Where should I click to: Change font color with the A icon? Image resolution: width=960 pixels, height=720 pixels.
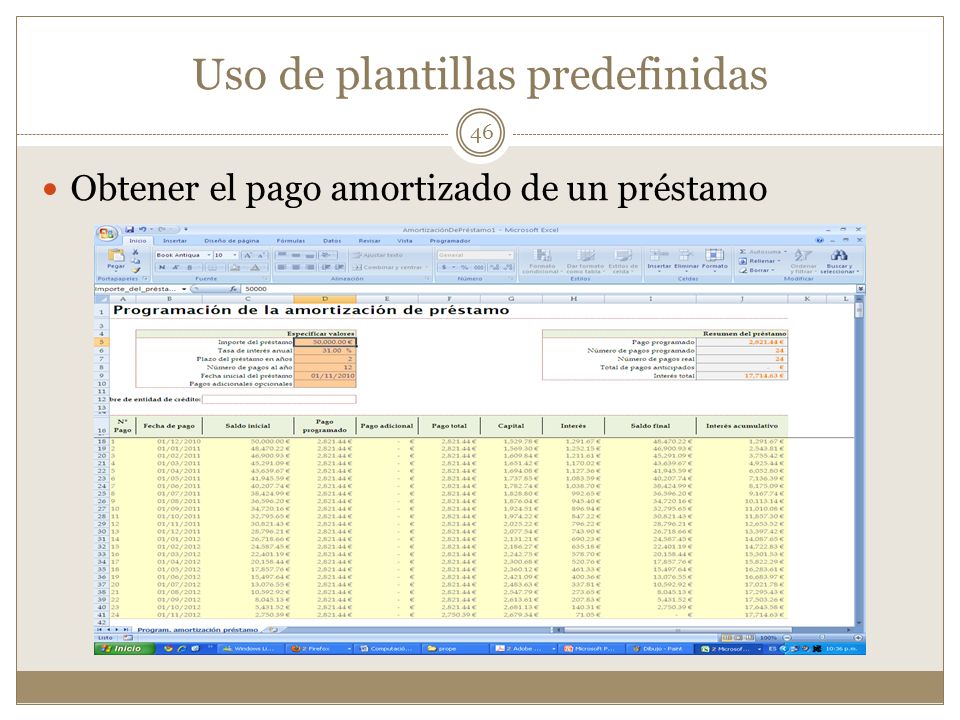coord(255,268)
